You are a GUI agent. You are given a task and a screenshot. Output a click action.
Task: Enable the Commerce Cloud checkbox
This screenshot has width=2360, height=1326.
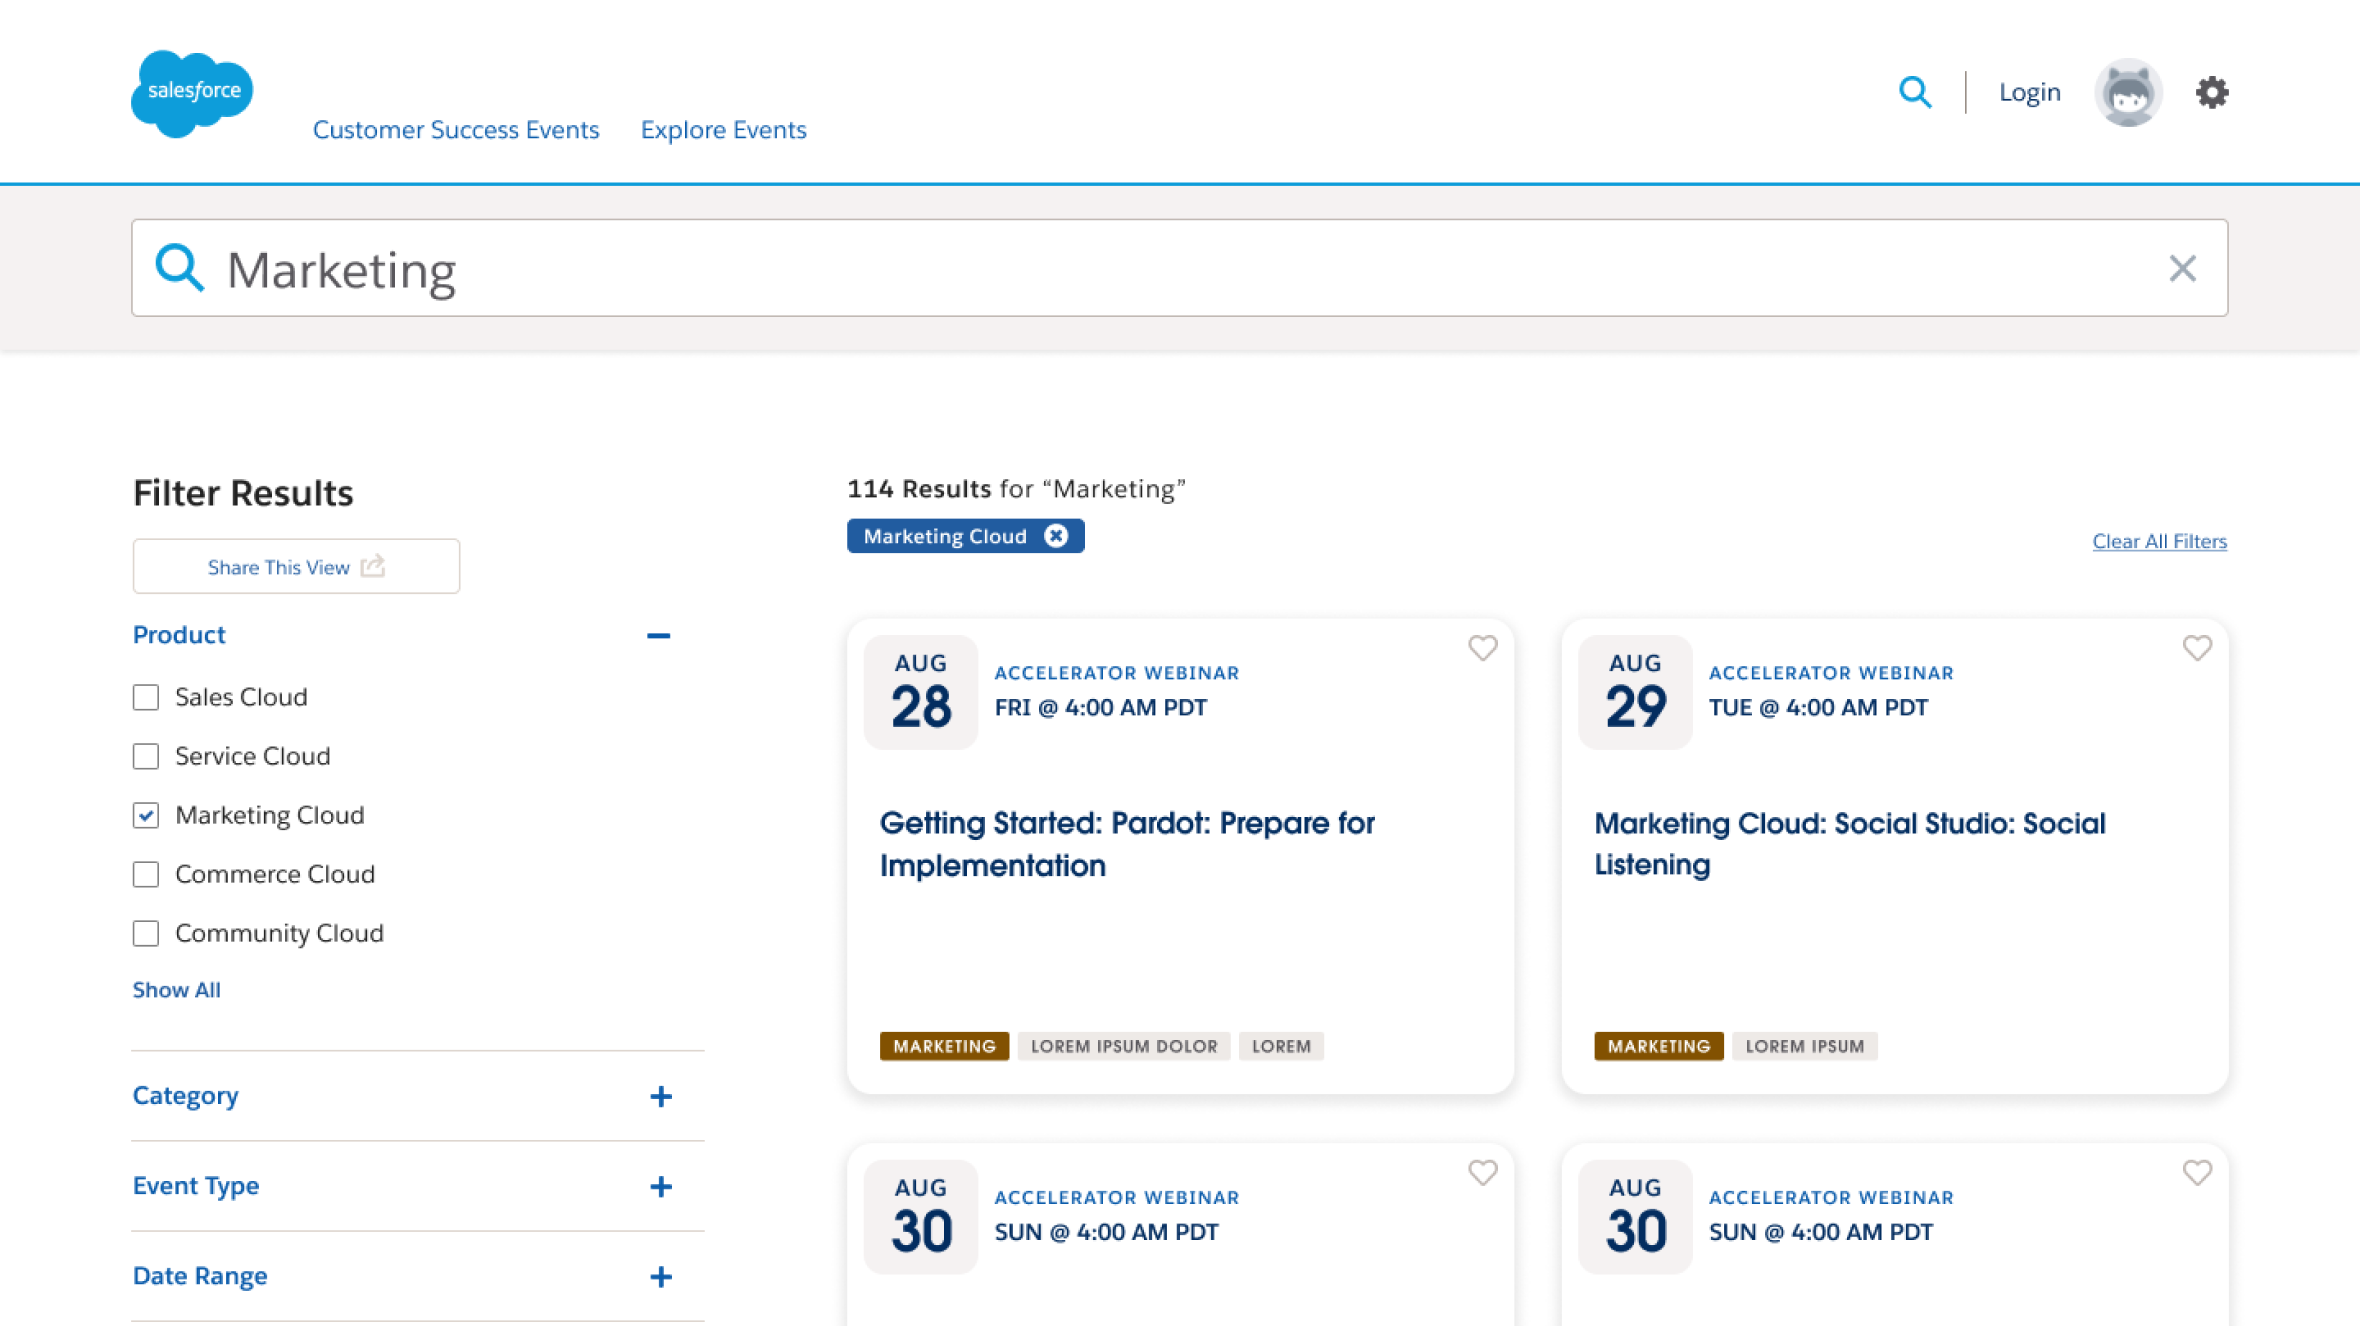(x=146, y=874)
